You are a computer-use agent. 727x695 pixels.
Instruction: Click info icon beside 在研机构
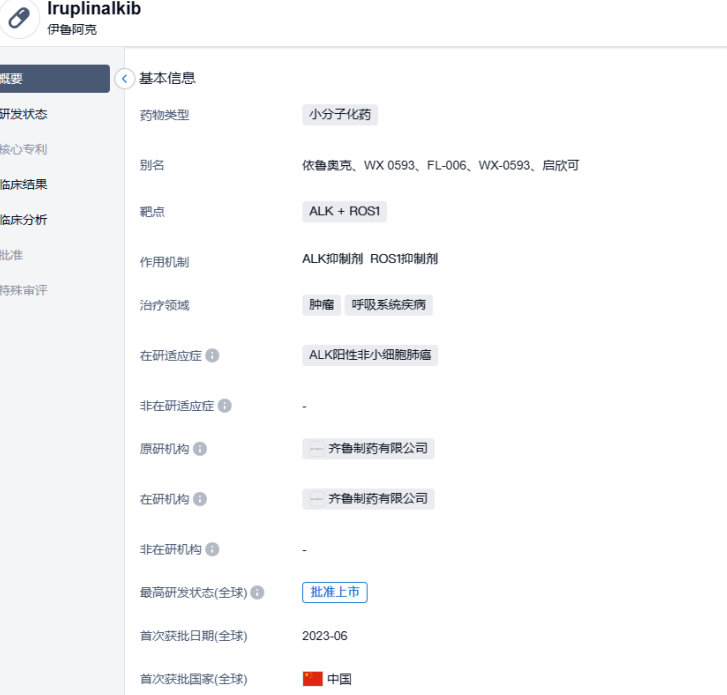(200, 499)
